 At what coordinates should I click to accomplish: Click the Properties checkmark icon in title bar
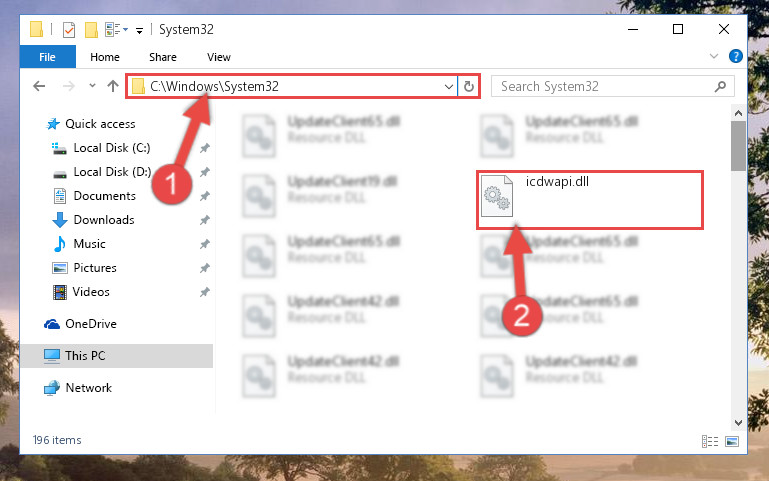(69, 30)
